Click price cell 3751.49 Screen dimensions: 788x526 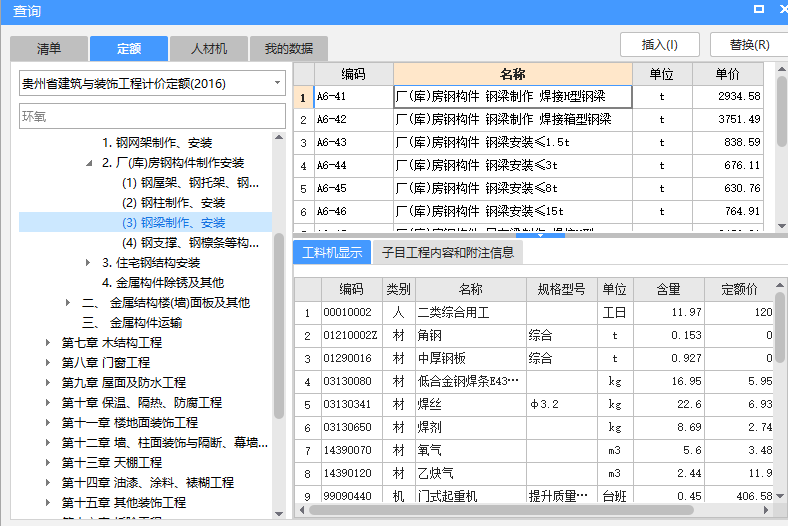(x=728, y=120)
